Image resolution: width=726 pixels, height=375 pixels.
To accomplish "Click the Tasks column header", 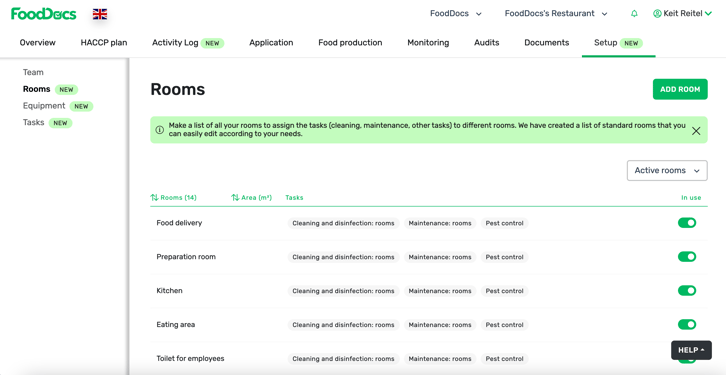I will [294, 198].
